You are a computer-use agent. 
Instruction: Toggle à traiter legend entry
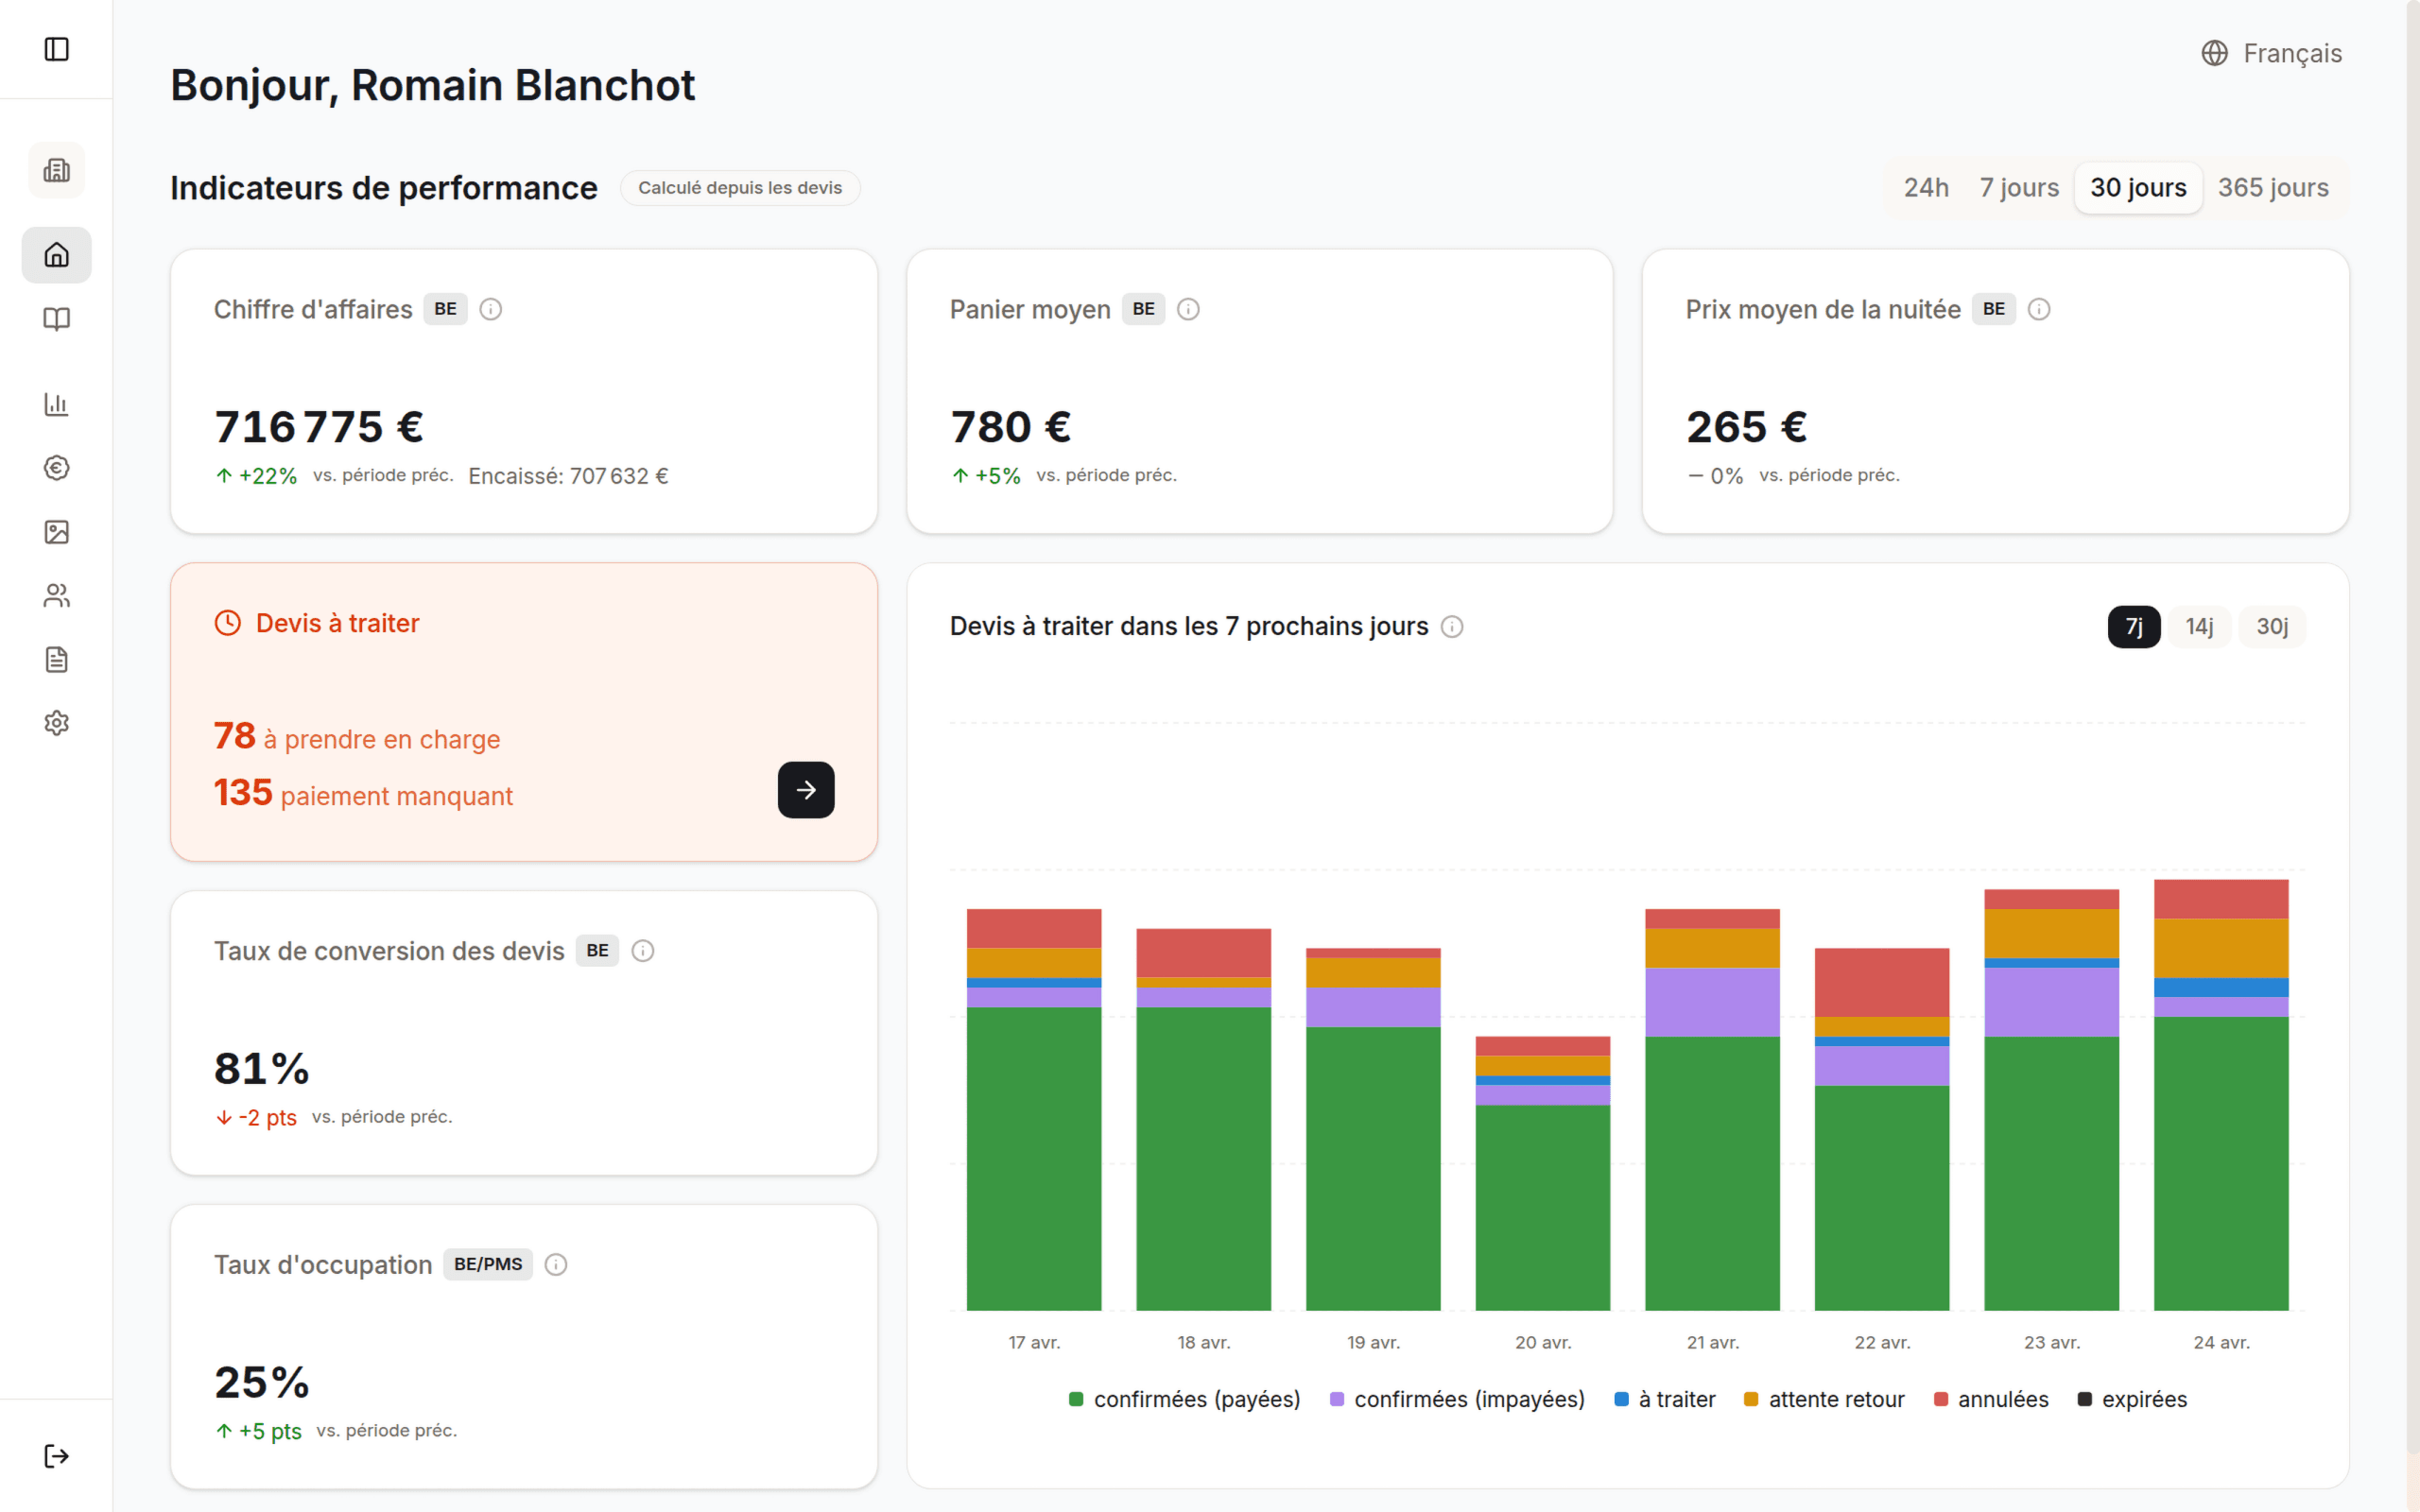[1665, 1399]
